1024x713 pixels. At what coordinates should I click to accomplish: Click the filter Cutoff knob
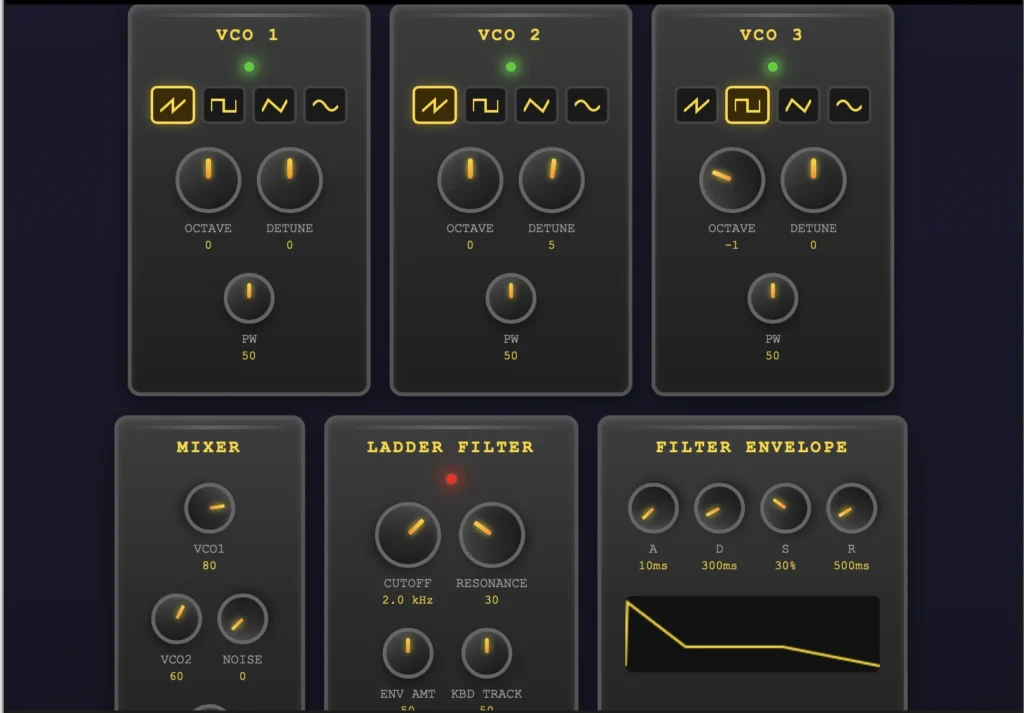(408, 534)
